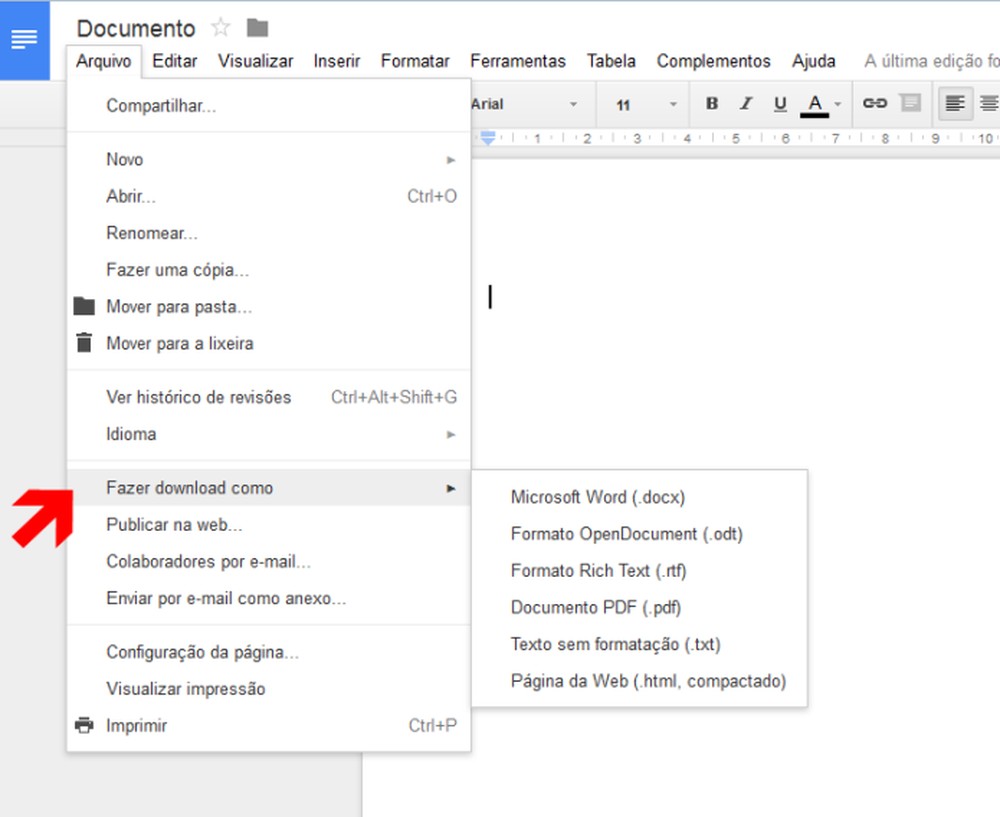Choose Microsoft Word (.docx) download format

598,497
